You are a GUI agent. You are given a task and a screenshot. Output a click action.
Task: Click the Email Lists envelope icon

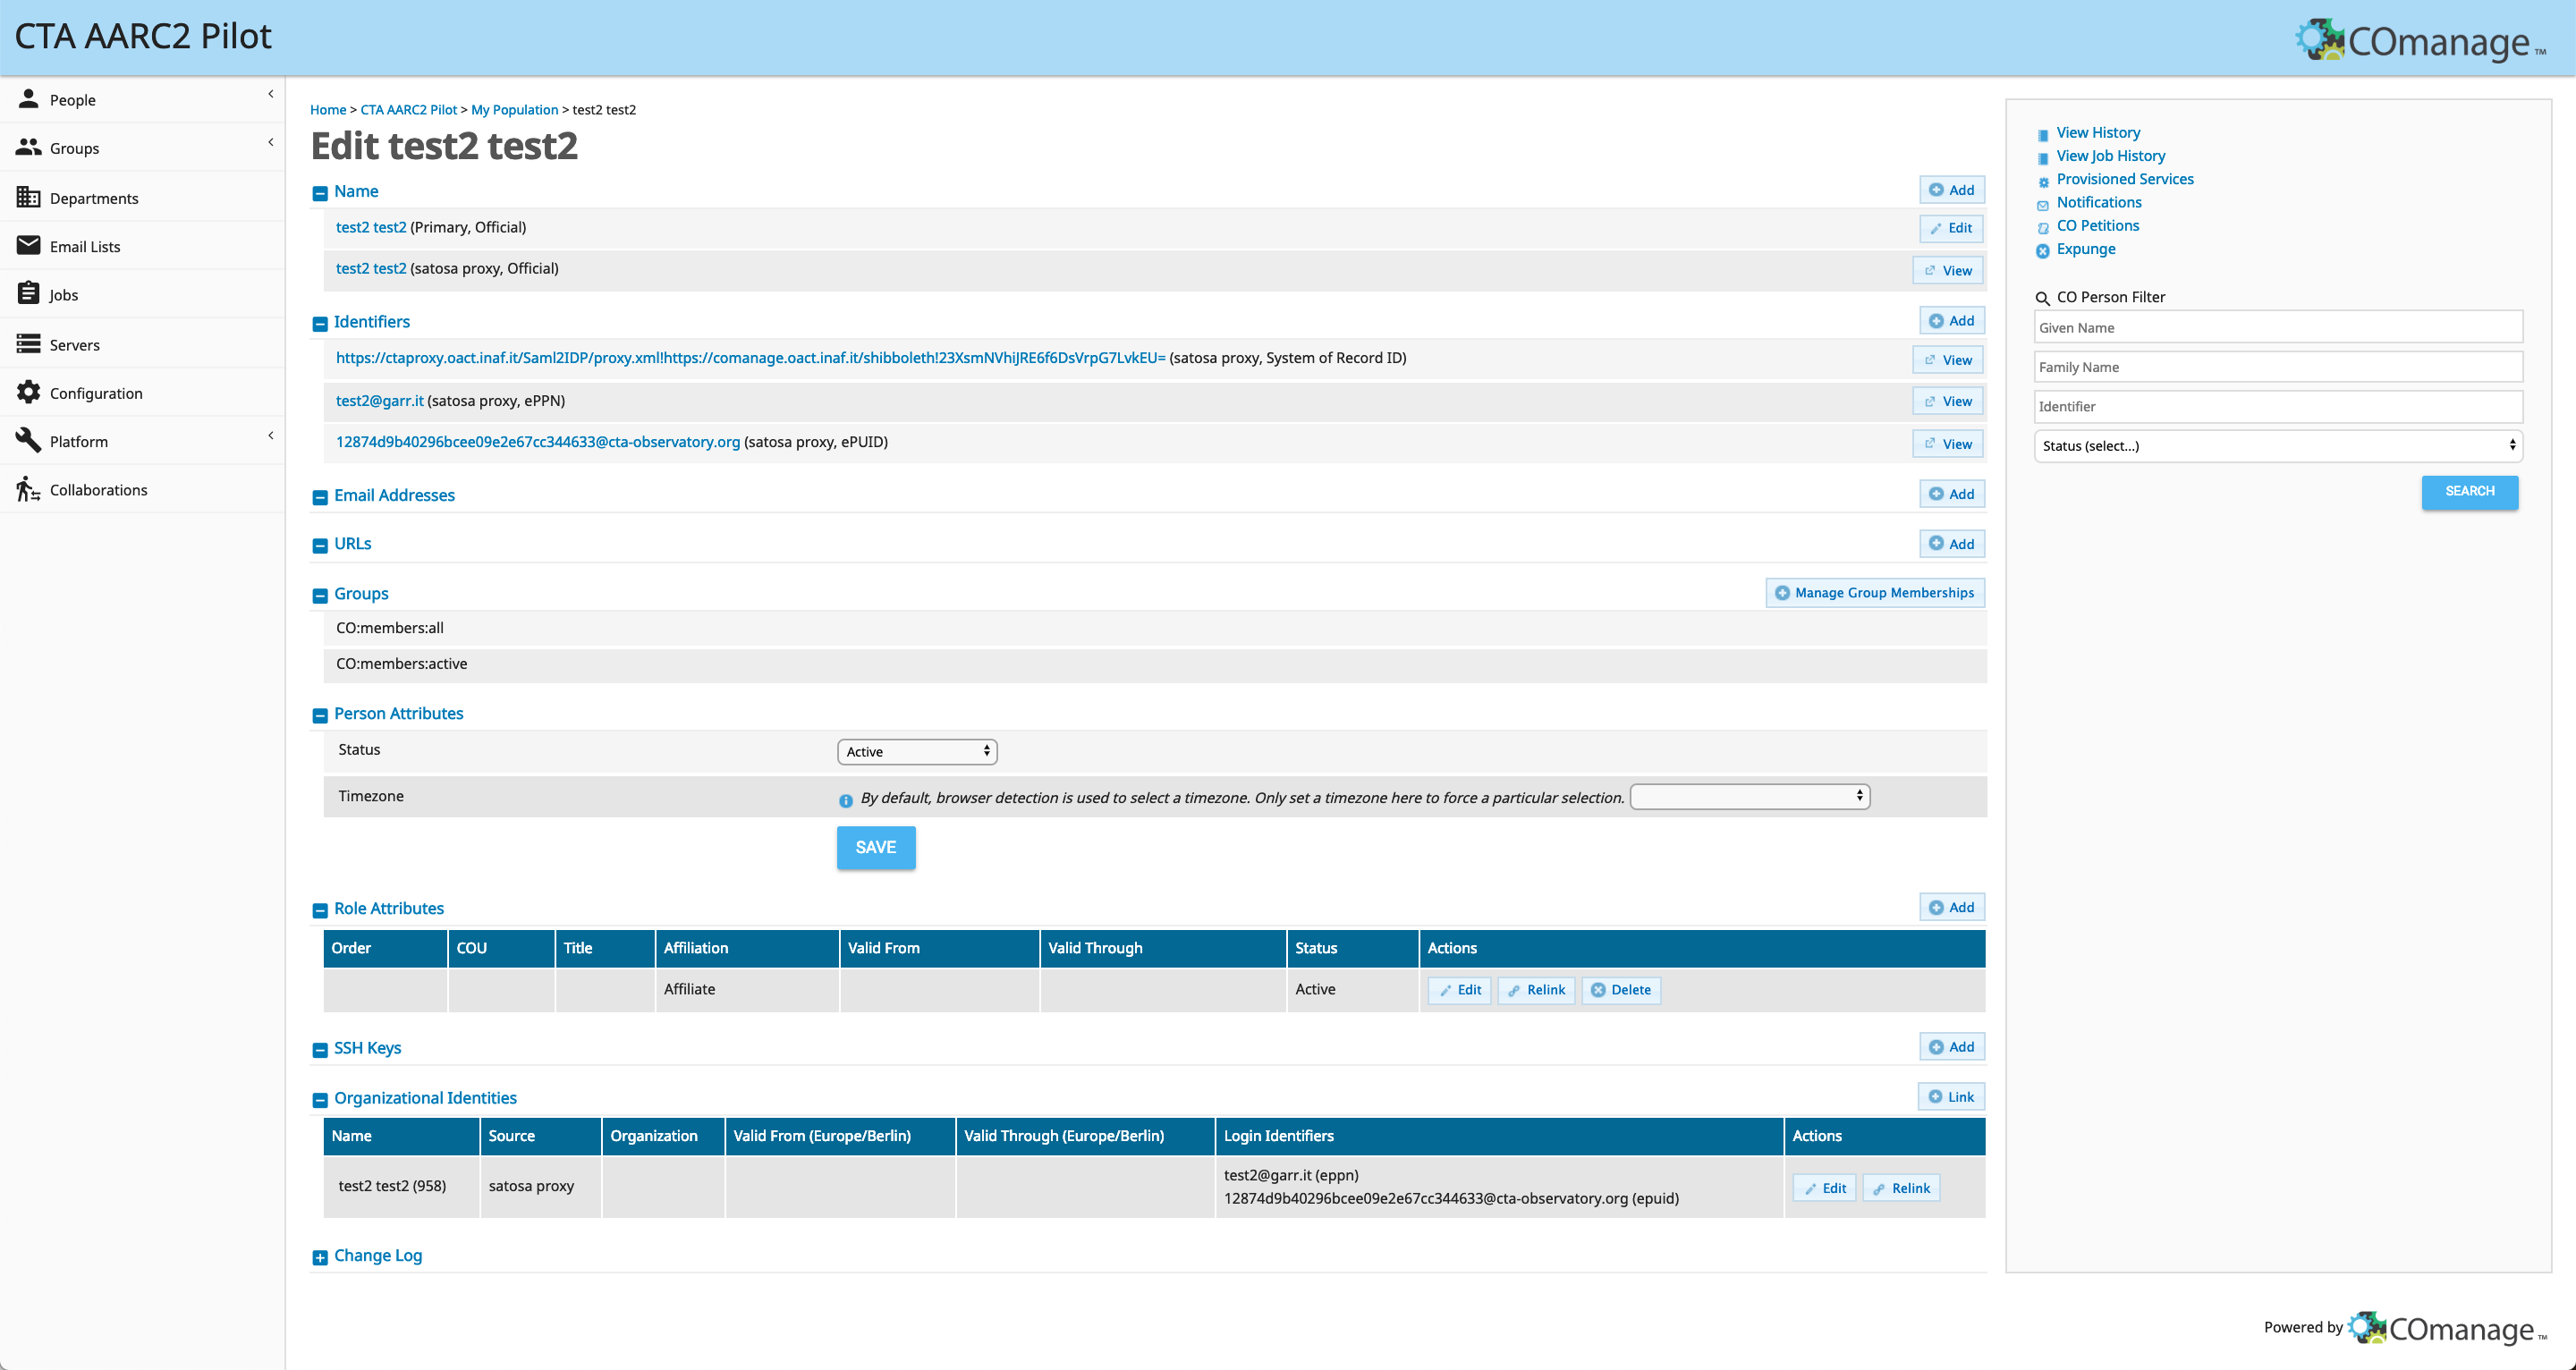[28, 245]
